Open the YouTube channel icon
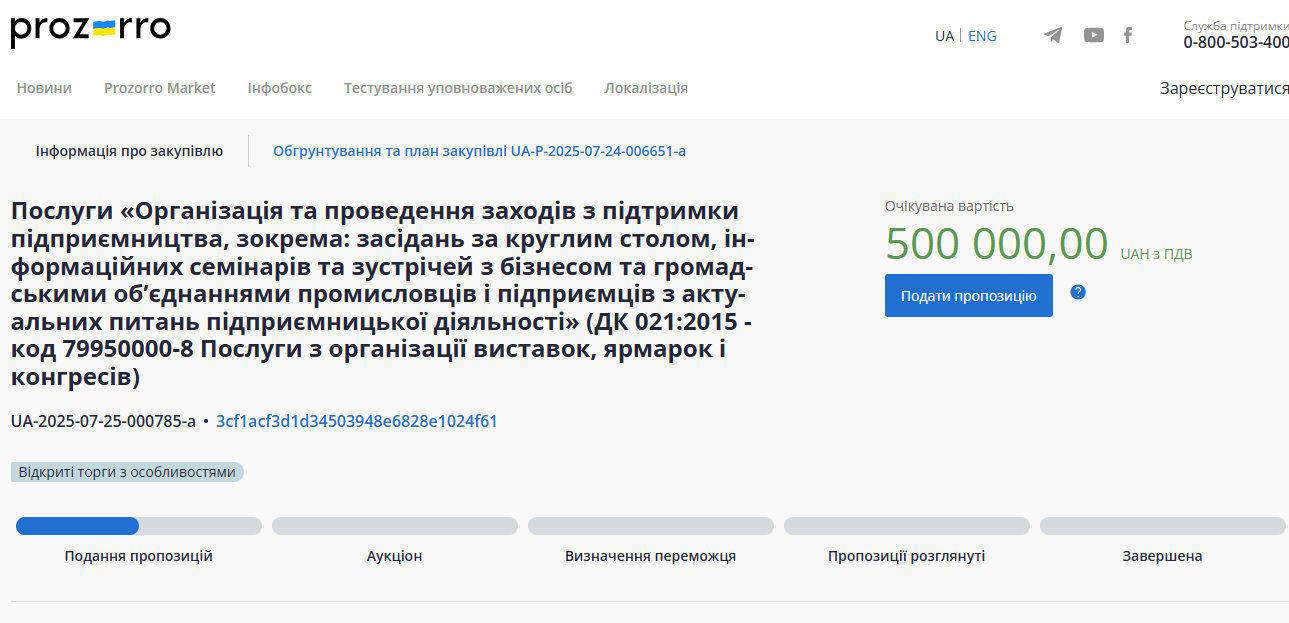Image resolution: width=1289 pixels, height=623 pixels. [1094, 35]
